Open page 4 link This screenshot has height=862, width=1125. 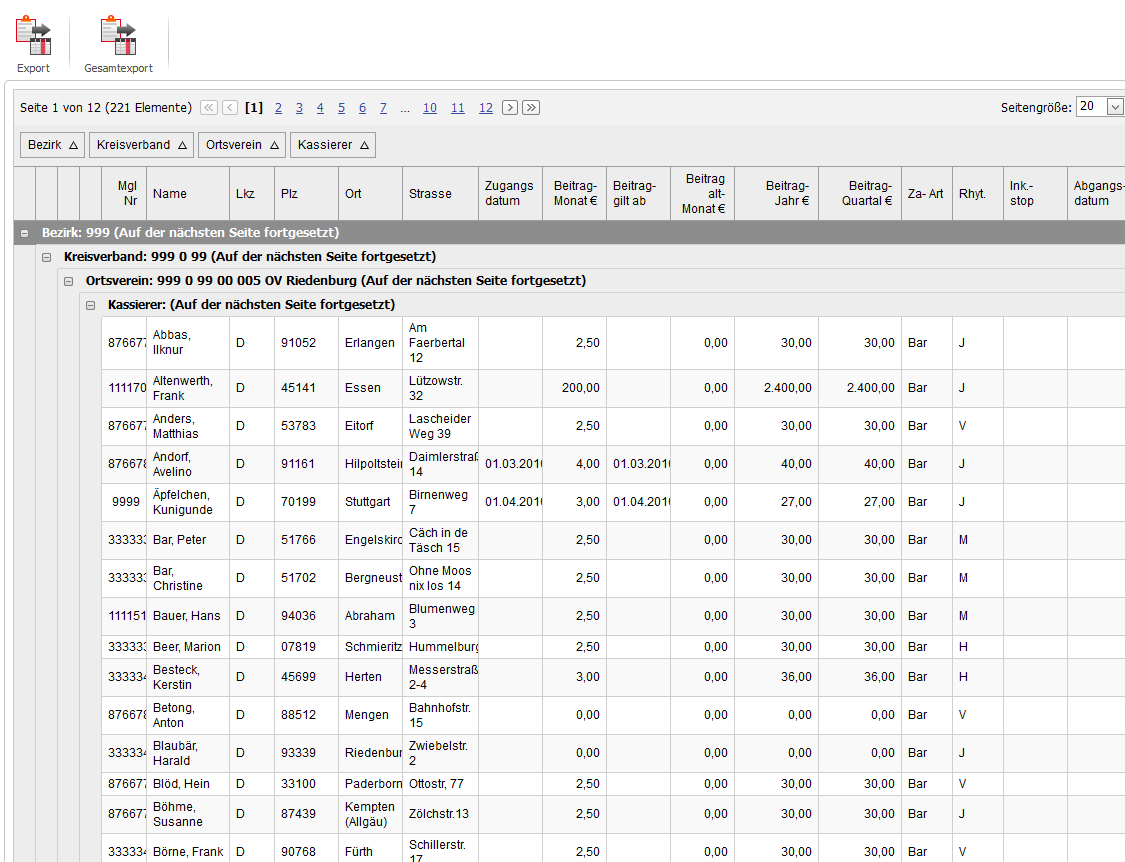coord(320,108)
